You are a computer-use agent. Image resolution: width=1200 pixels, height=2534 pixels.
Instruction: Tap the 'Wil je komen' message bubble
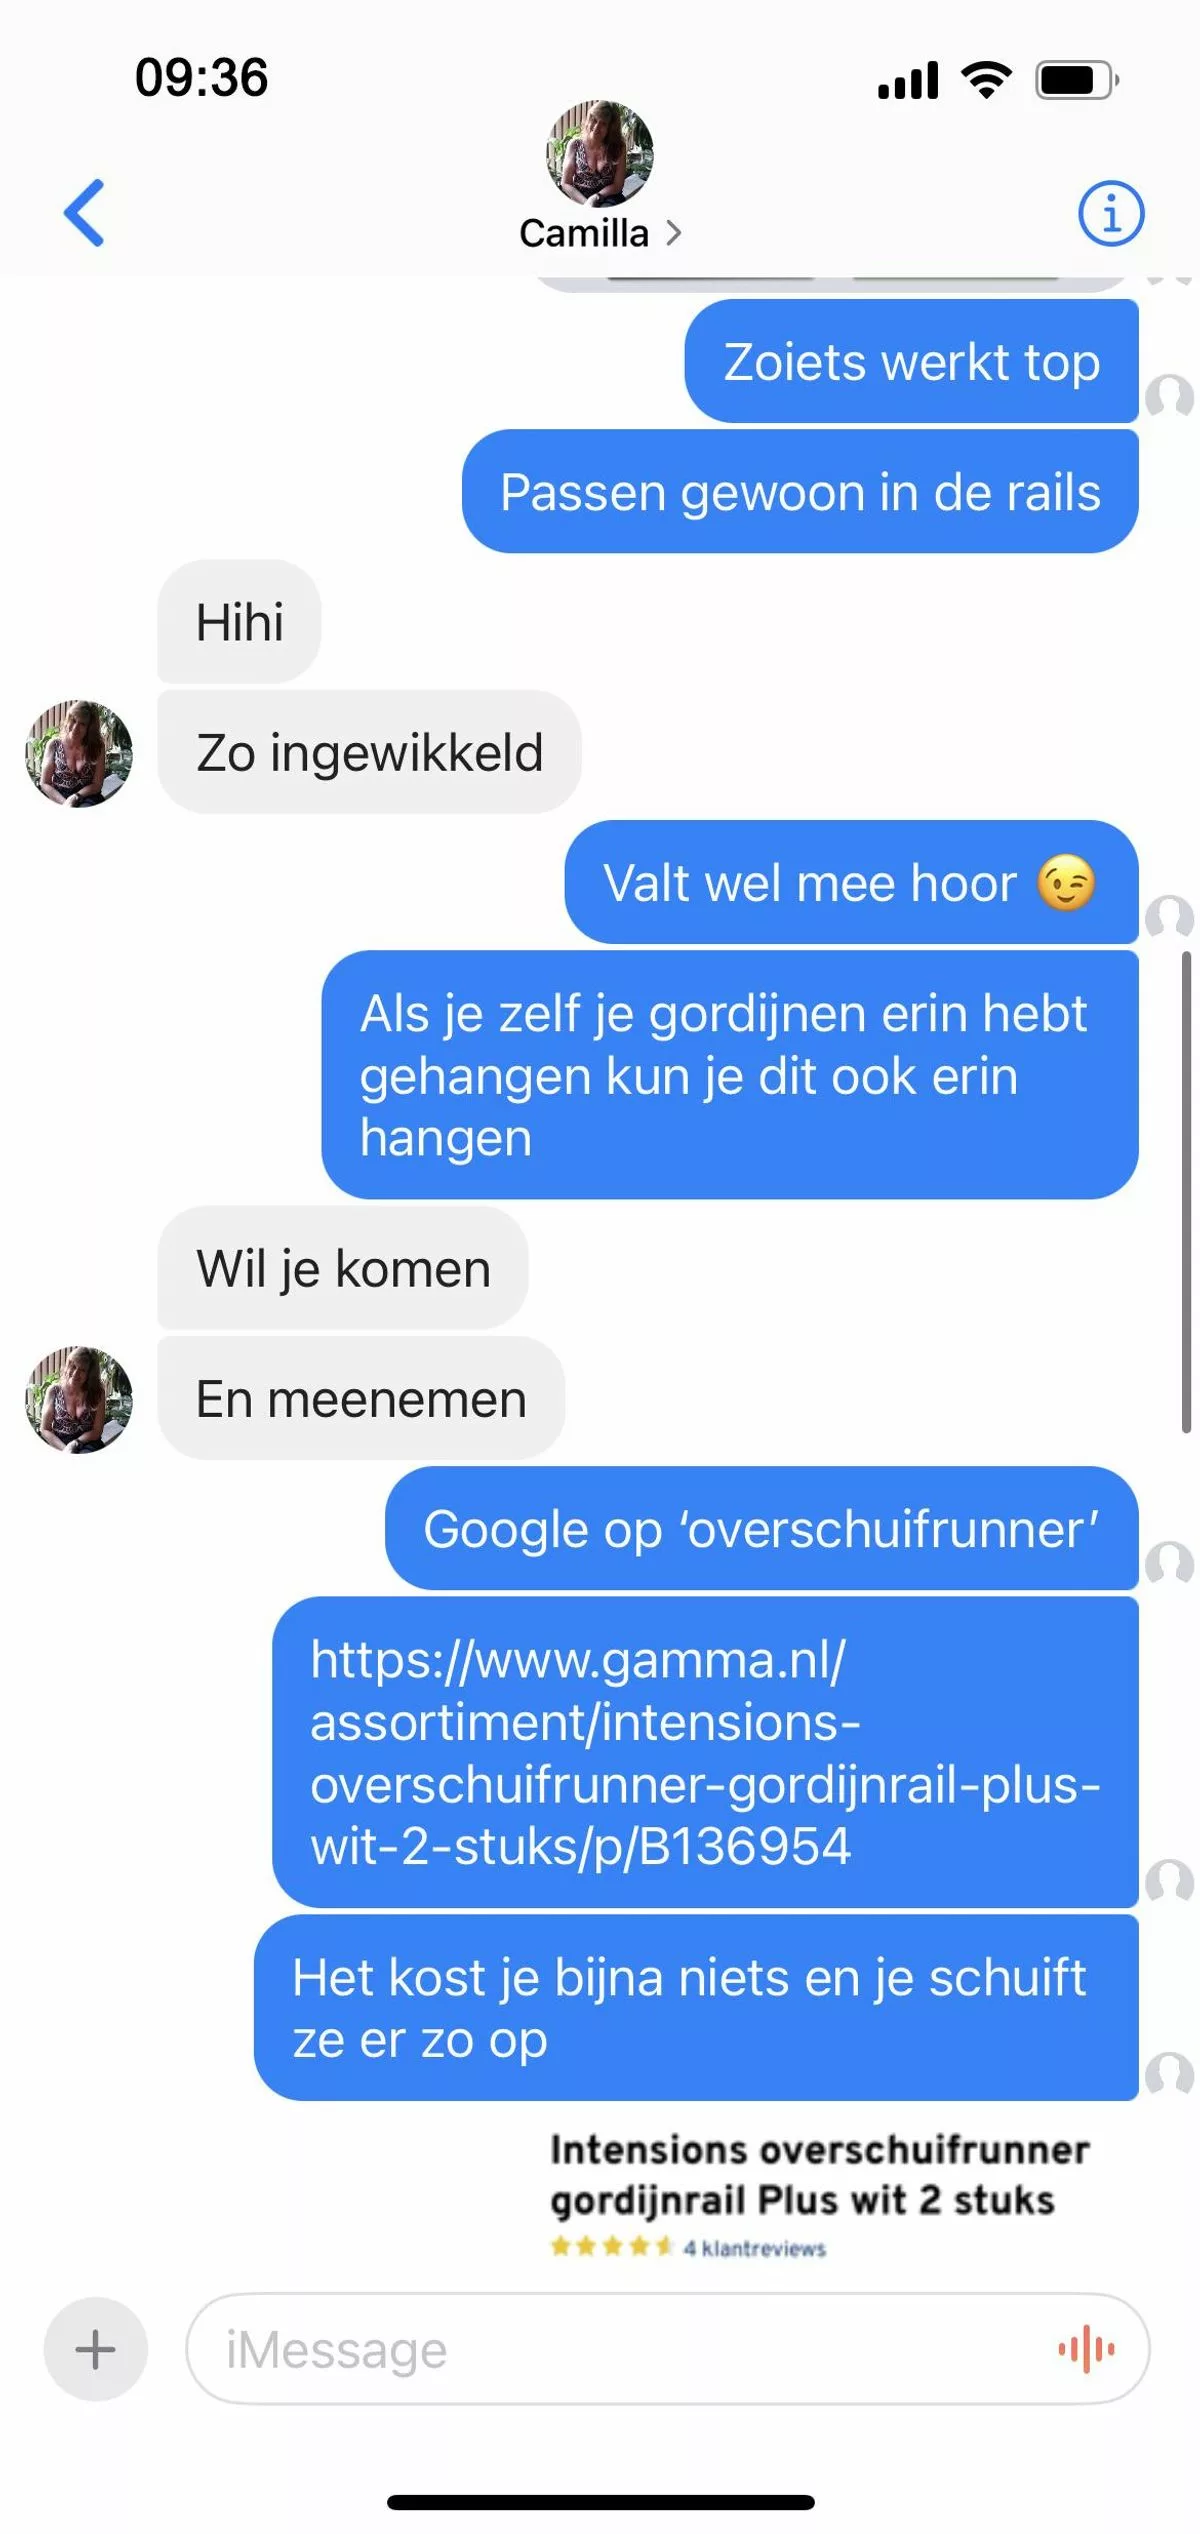[343, 1268]
